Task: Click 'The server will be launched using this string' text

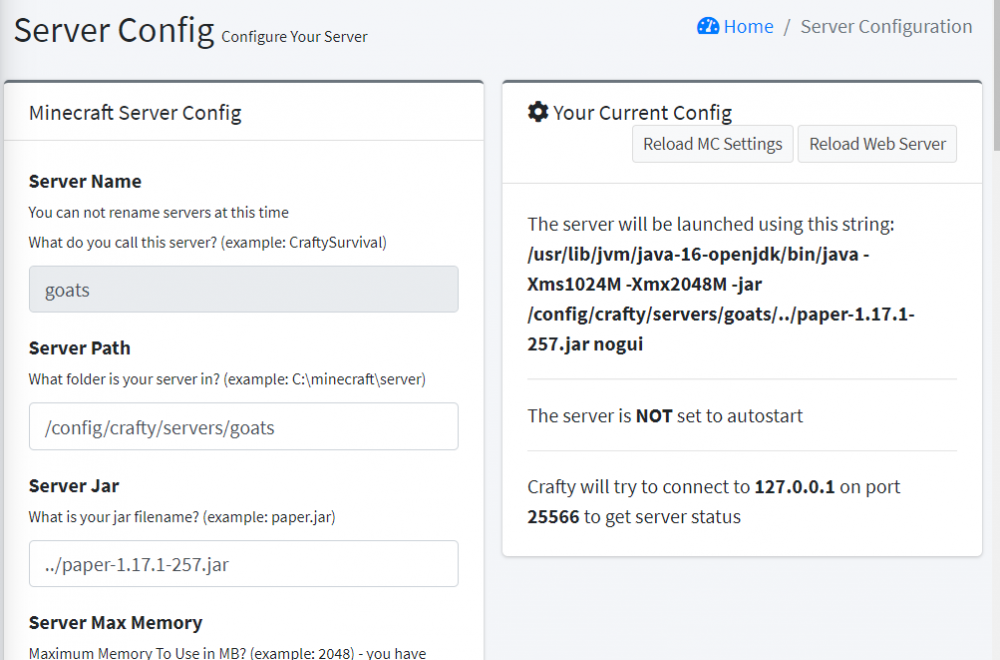Action: 710,224
